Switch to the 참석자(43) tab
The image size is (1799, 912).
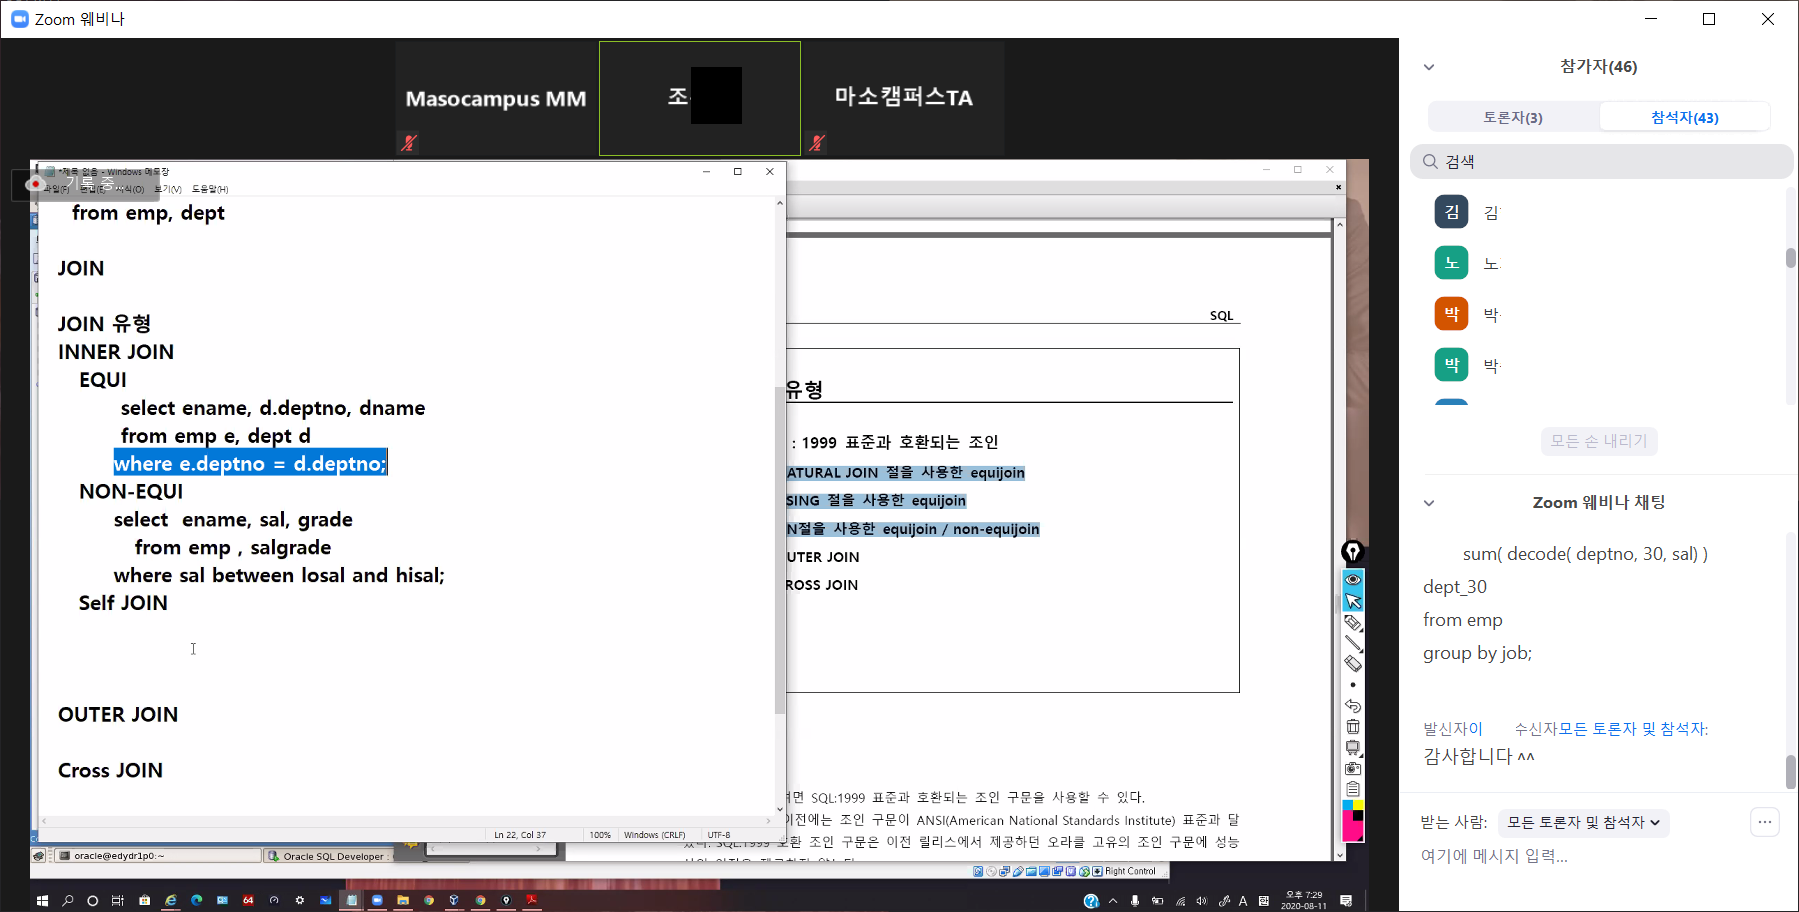point(1684,117)
